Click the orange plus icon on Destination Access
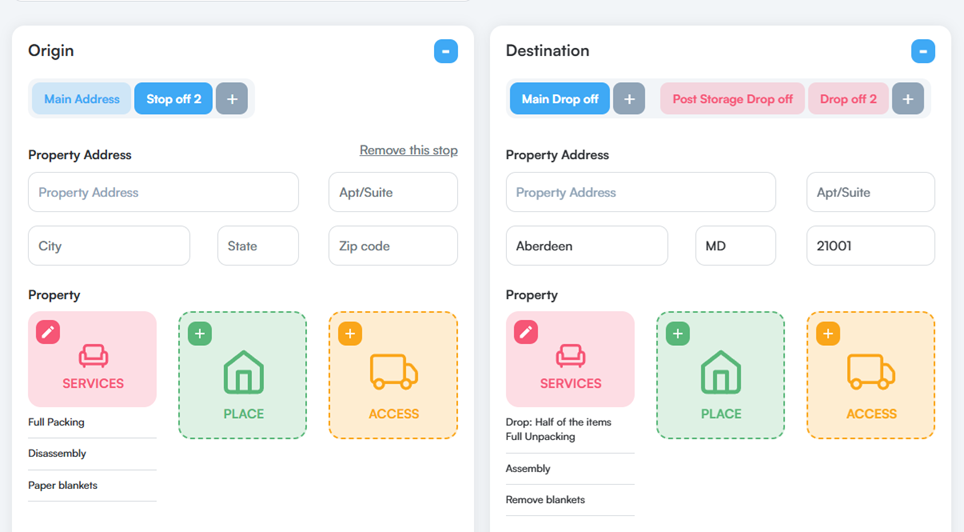The image size is (964, 532). [828, 334]
